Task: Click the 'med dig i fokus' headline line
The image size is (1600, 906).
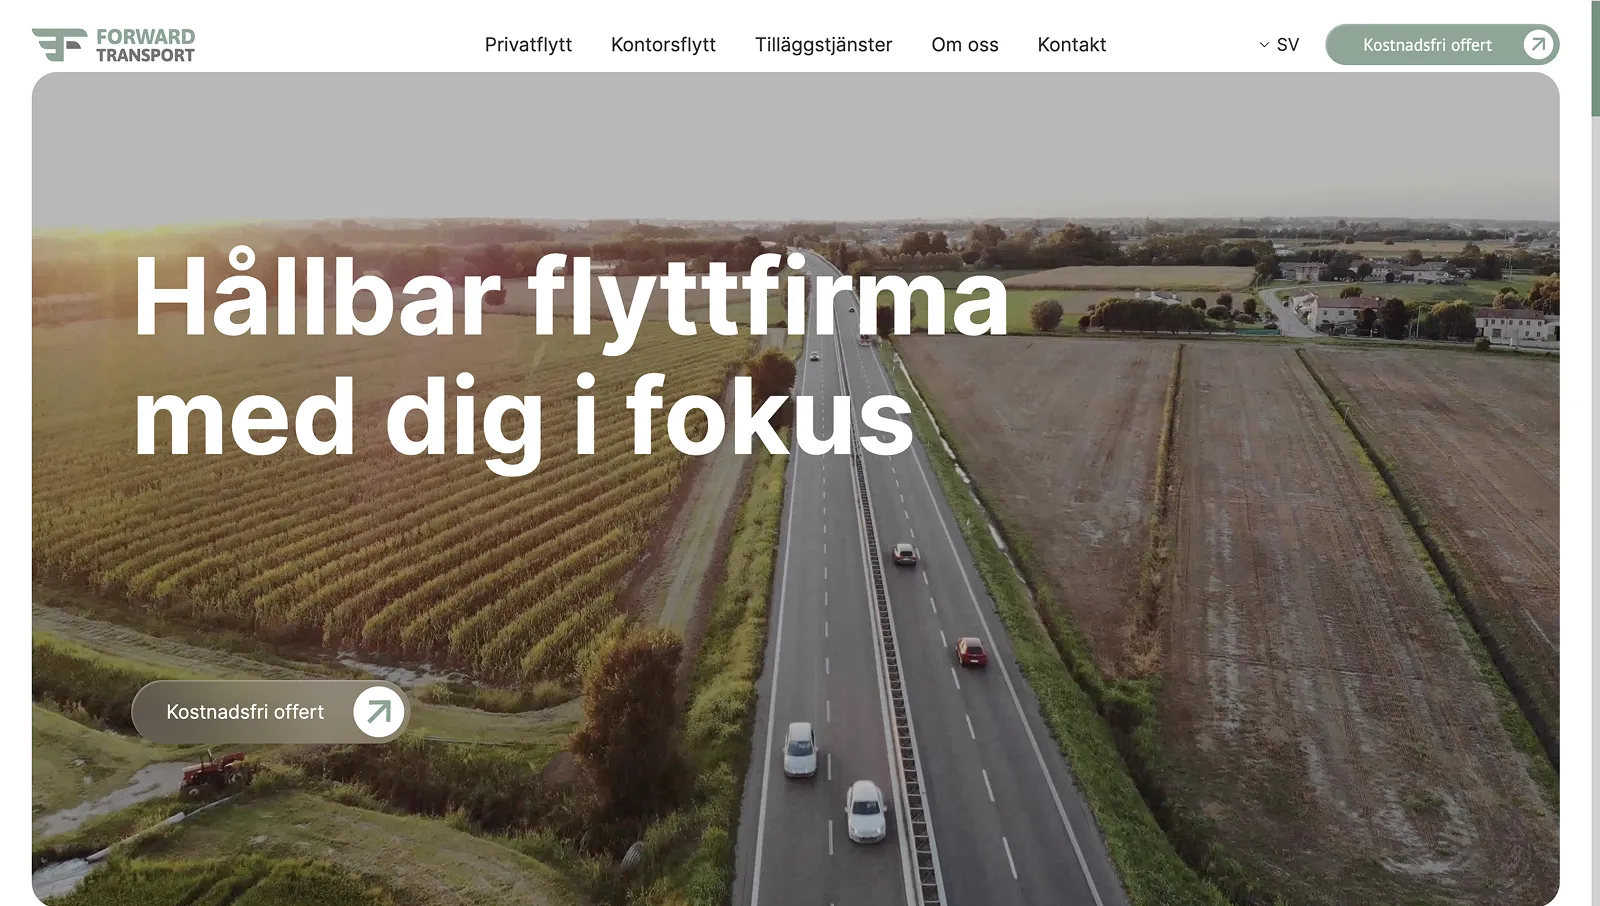Action: 524,418
